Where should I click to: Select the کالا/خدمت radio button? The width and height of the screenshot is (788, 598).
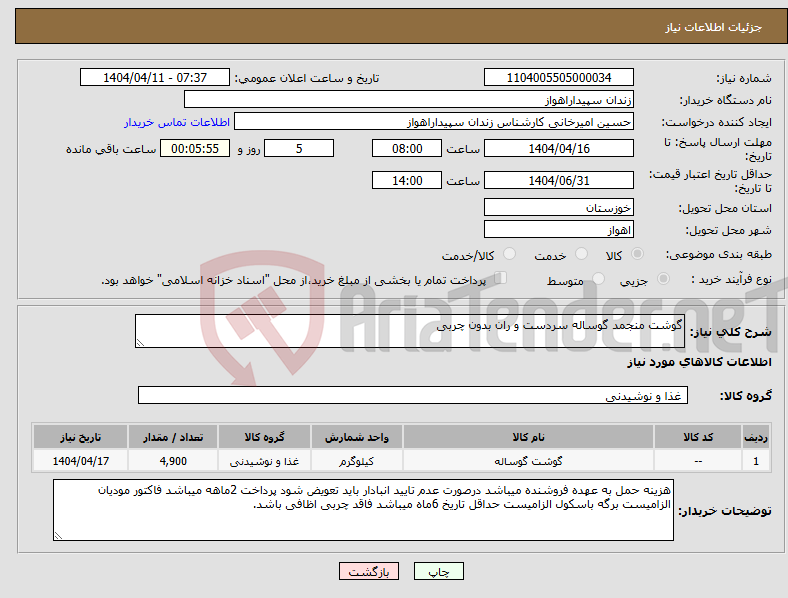510,254
